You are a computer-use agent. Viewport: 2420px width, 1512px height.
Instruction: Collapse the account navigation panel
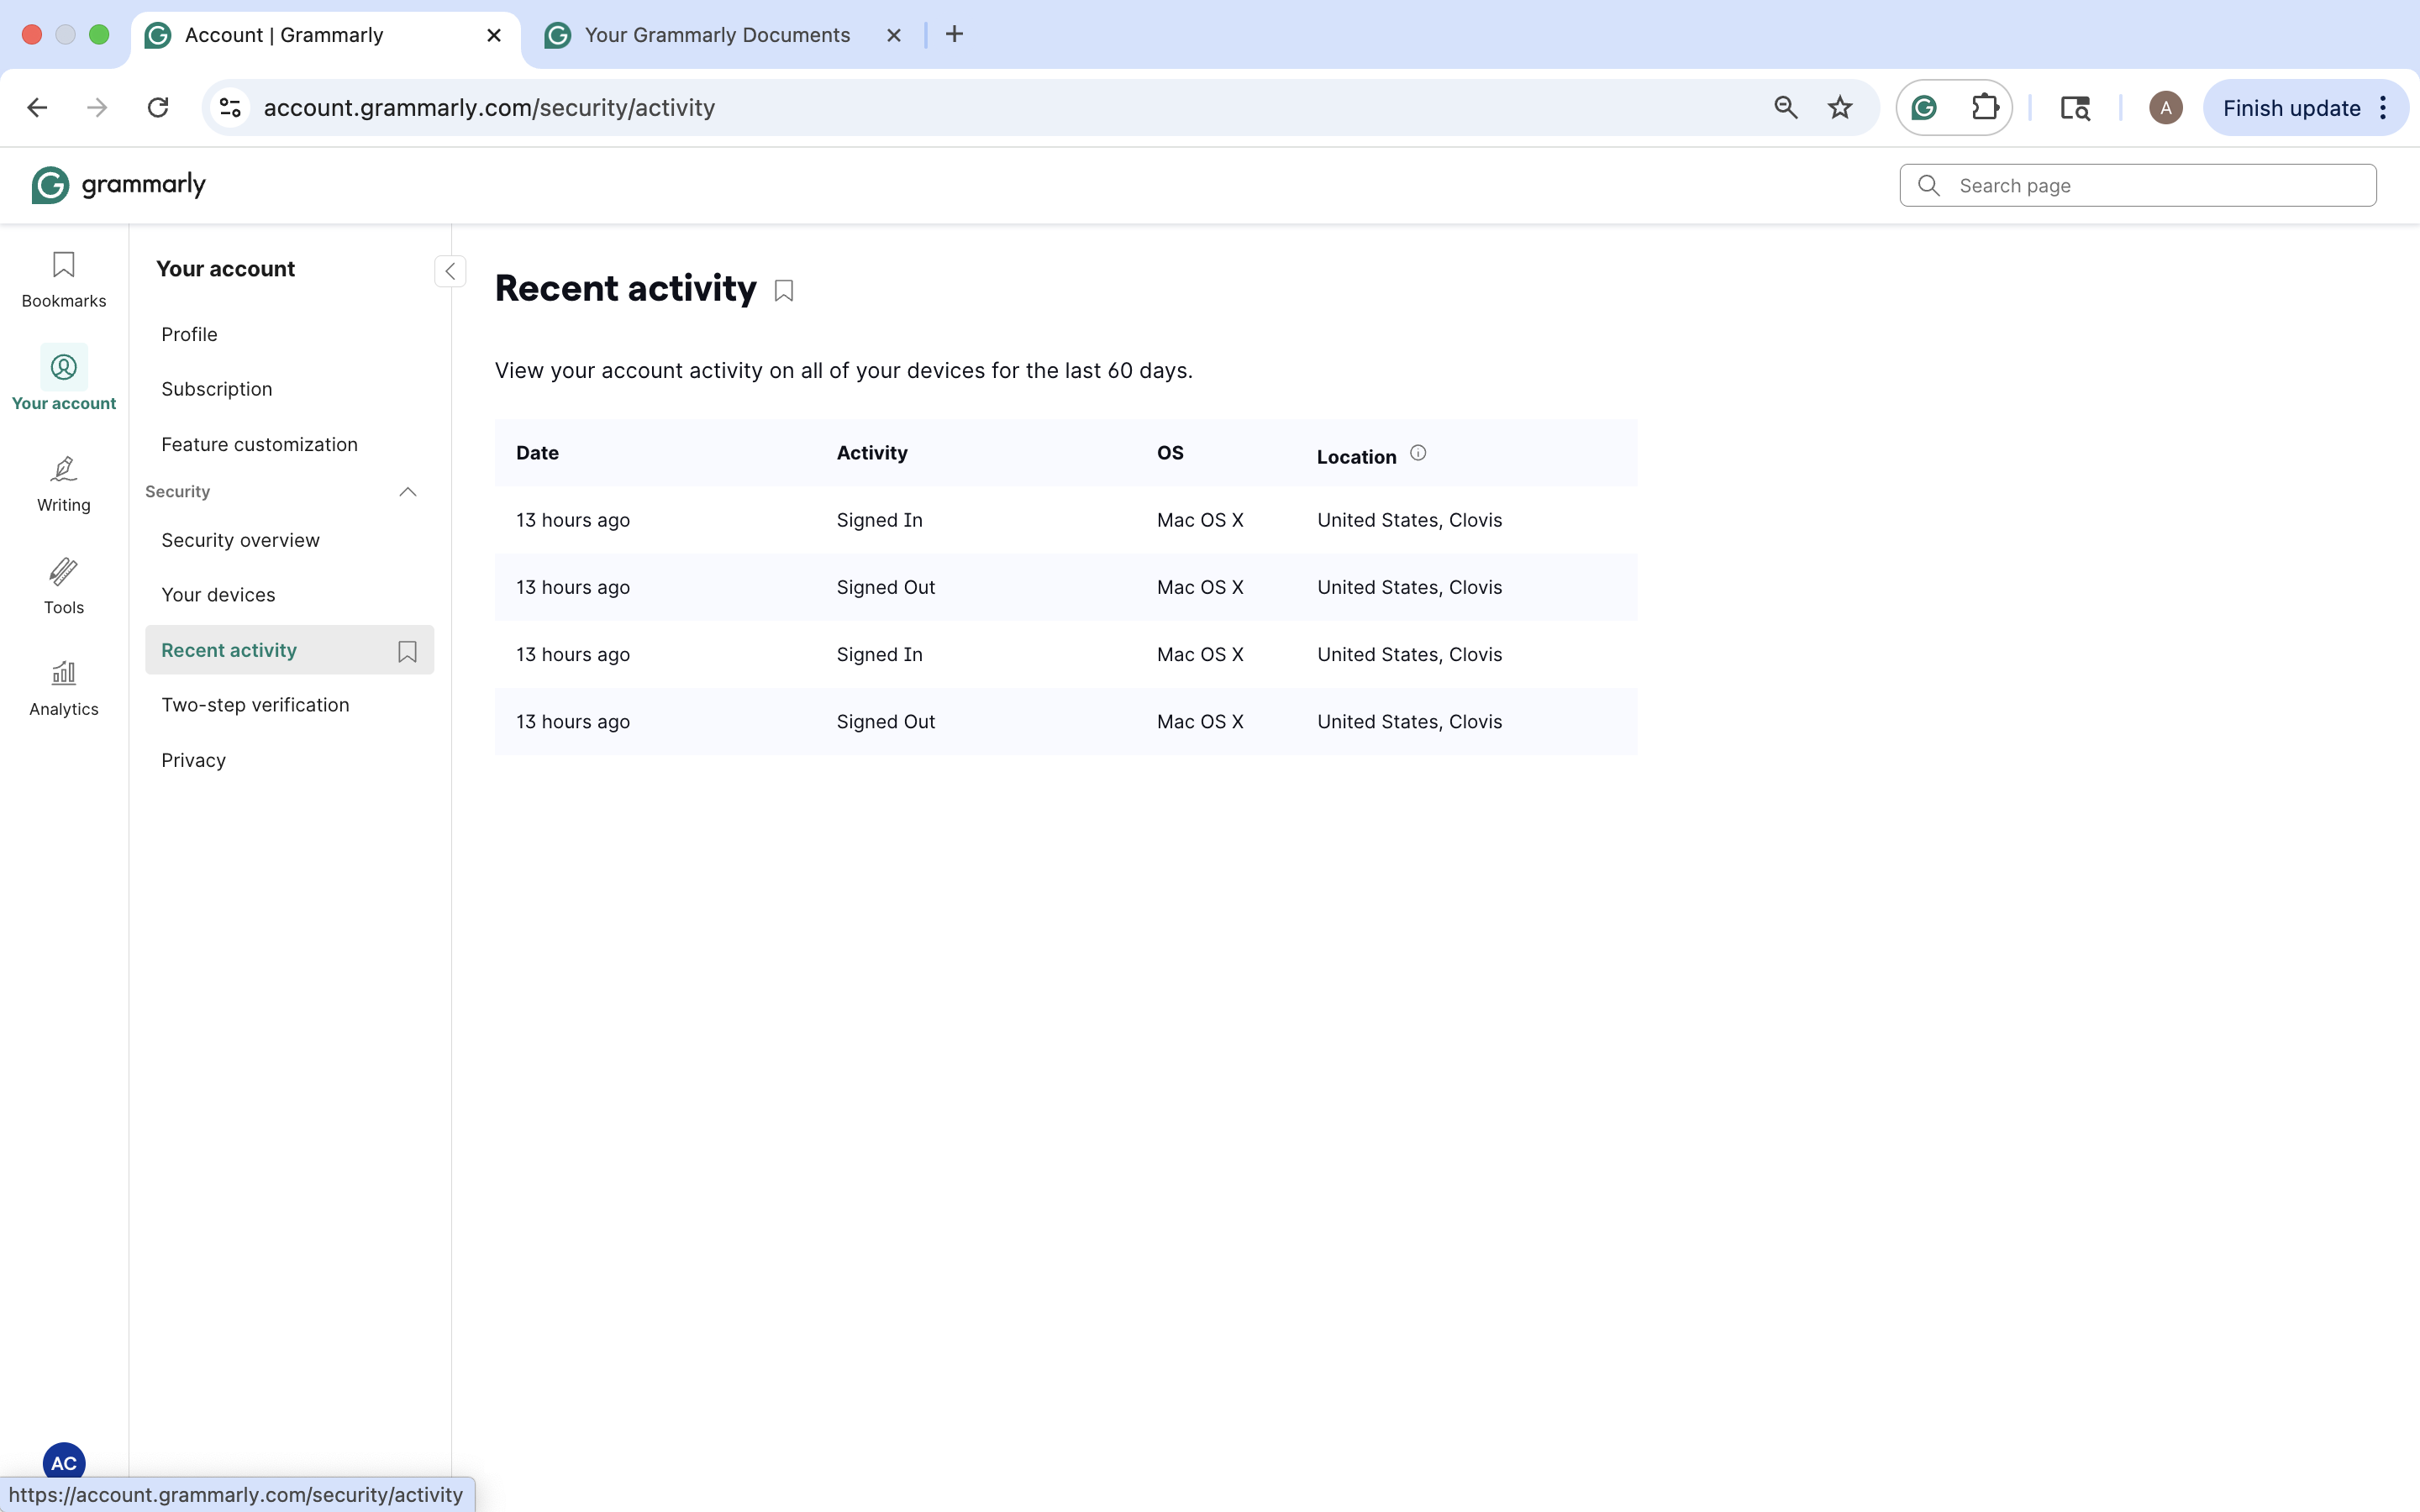[x=449, y=271]
